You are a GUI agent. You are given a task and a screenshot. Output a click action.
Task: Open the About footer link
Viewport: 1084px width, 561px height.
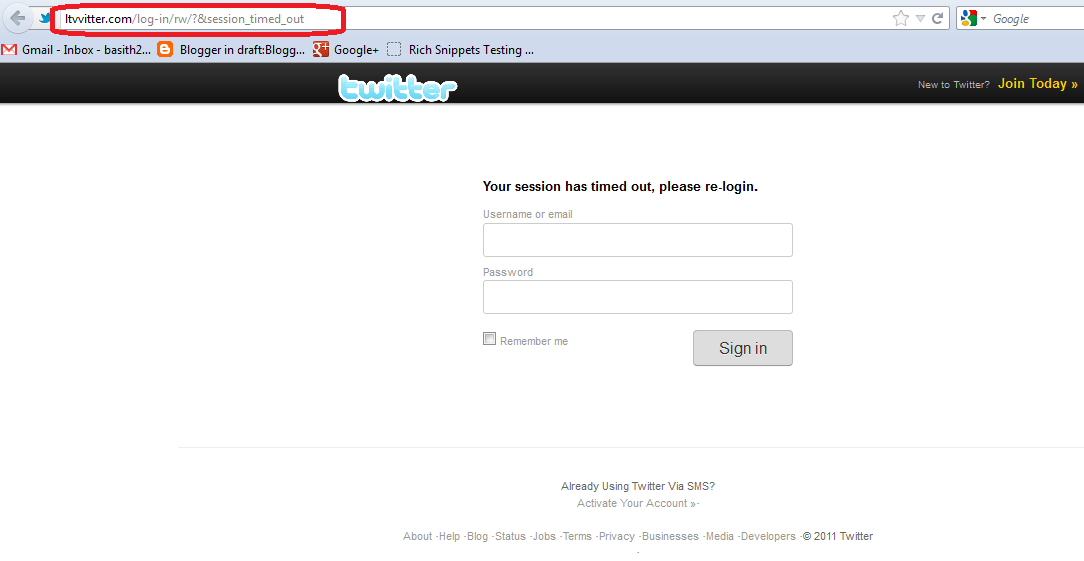418,536
